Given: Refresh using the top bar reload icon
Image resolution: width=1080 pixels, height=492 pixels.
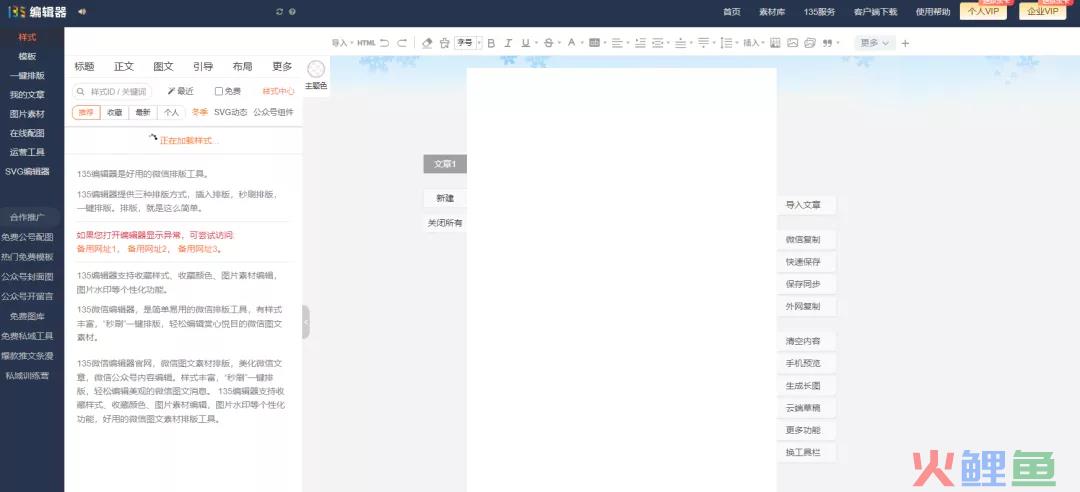Looking at the screenshot, I should pyautogui.click(x=279, y=12).
